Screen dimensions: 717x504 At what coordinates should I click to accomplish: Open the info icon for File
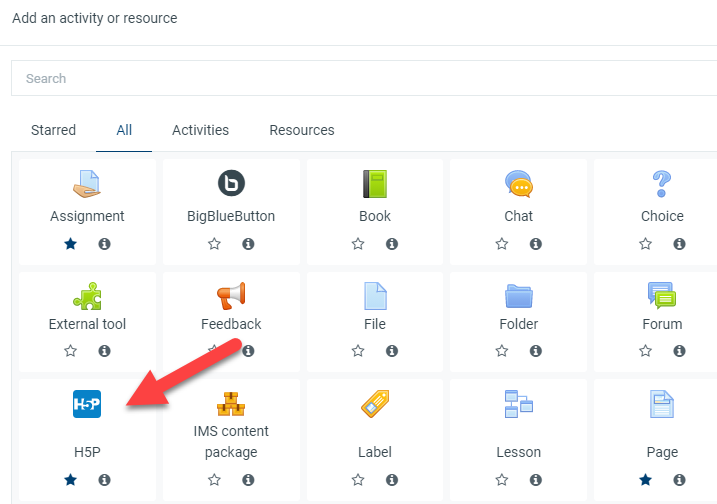[x=392, y=351]
